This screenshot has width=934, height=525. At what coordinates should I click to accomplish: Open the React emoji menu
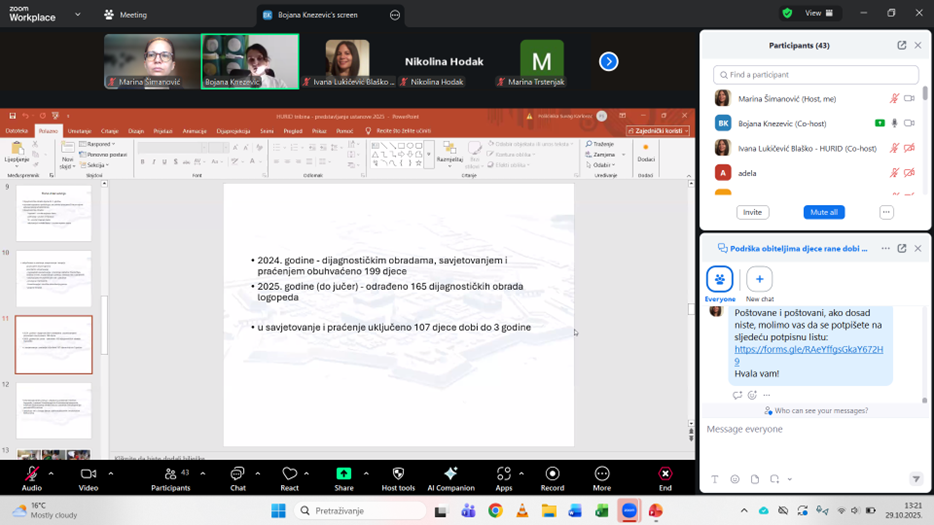pos(289,474)
